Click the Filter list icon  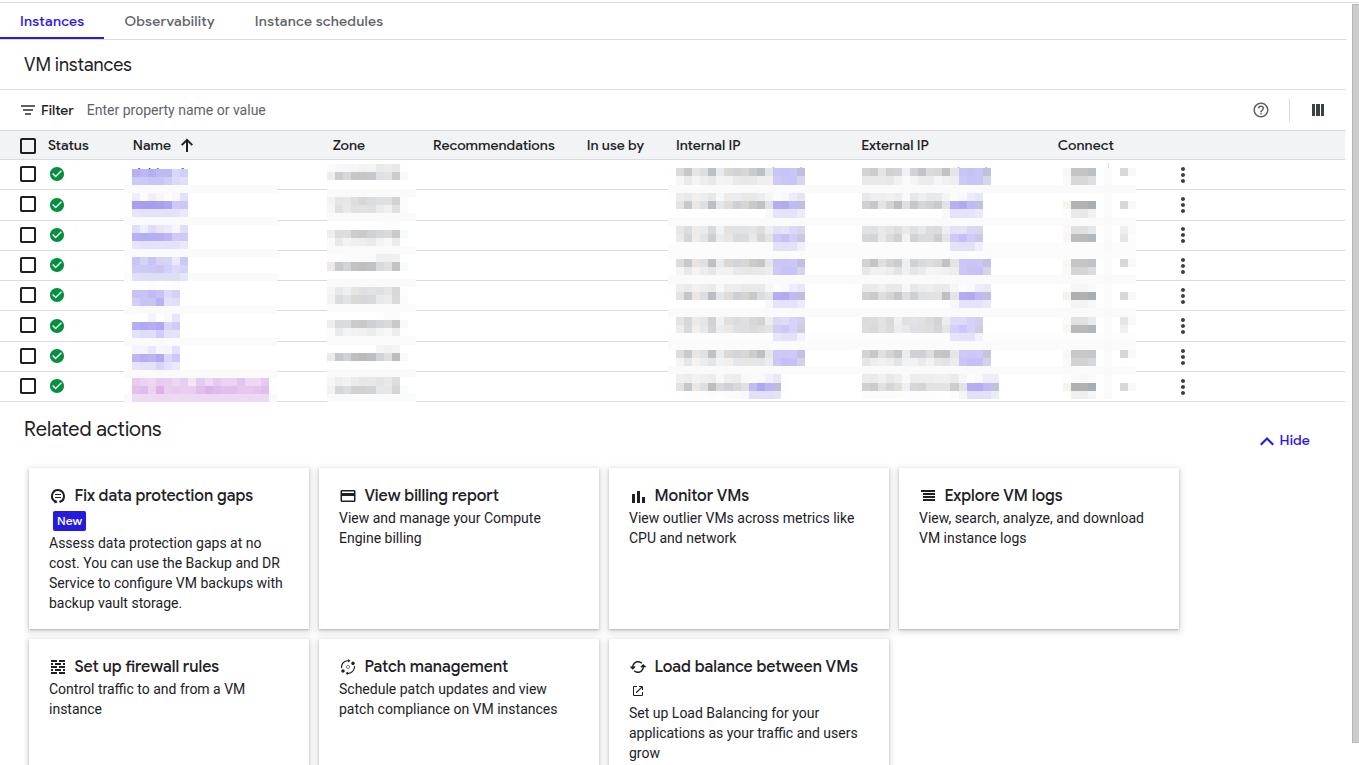[x=28, y=110]
